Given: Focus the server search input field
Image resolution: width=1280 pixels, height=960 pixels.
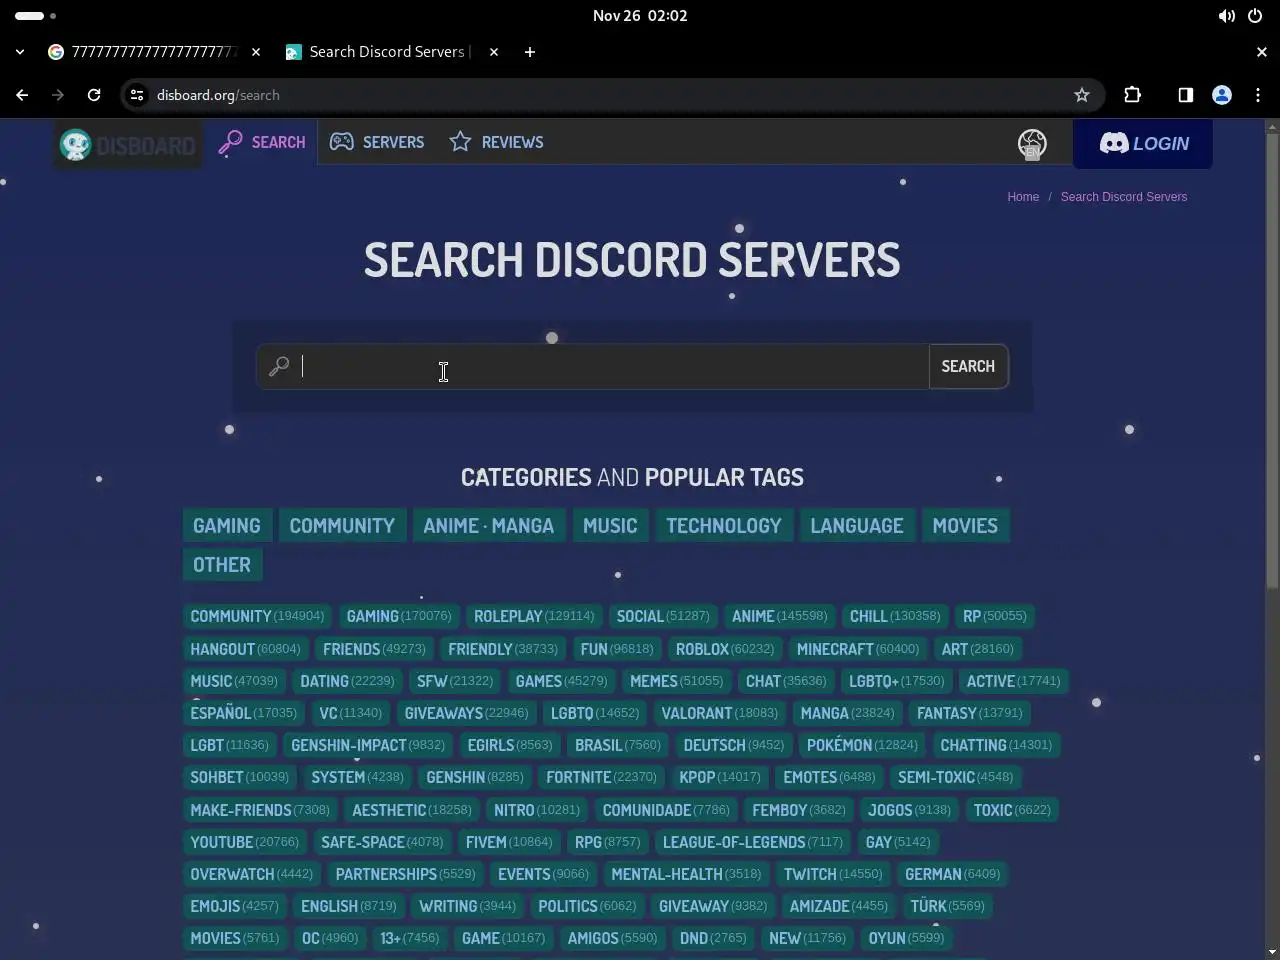Looking at the screenshot, I should pos(593,366).
